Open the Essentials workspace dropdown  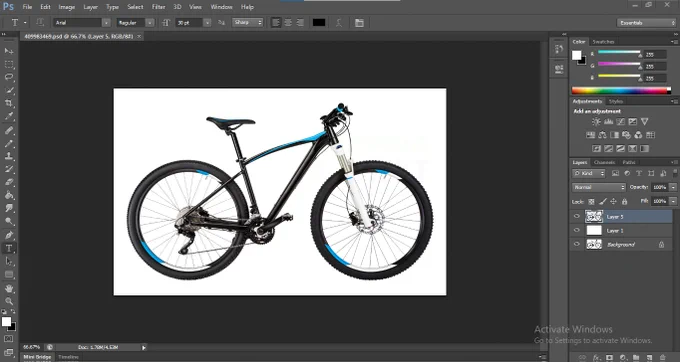coord(646,23)
